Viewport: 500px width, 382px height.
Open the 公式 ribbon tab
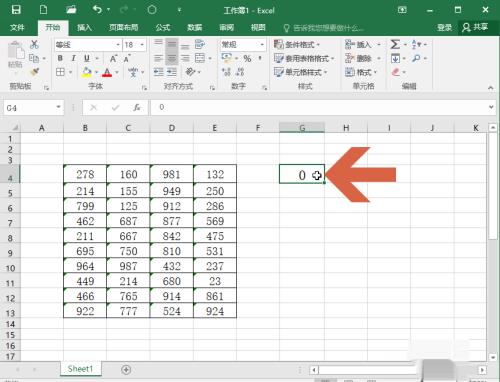click(163, 27)
